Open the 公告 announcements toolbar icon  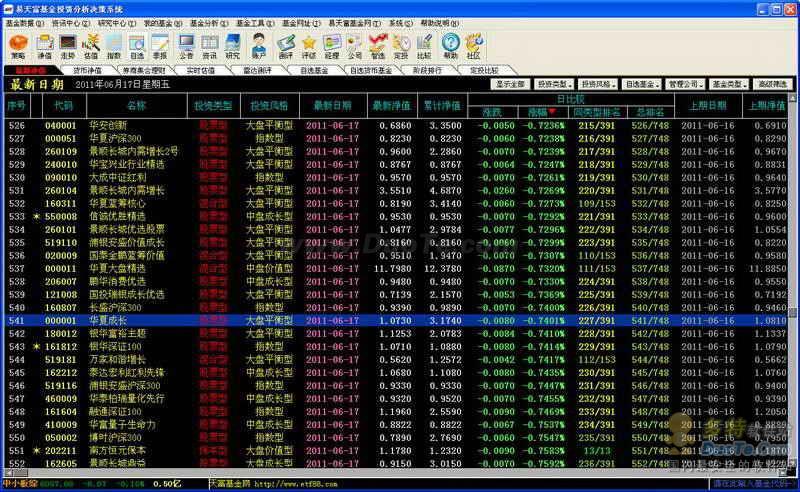(186, 46)
